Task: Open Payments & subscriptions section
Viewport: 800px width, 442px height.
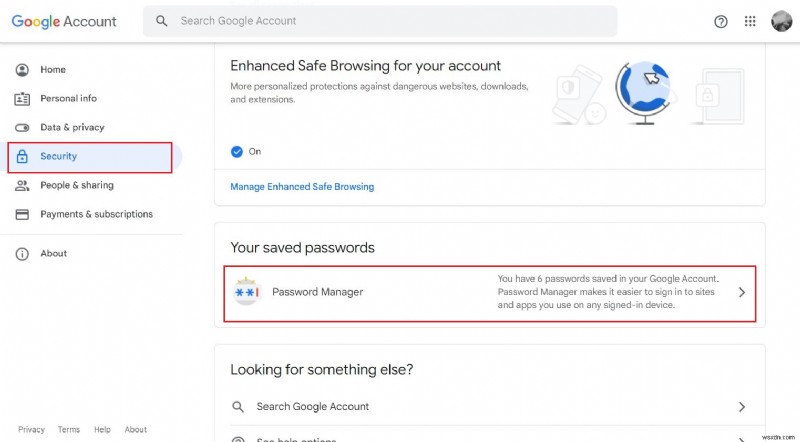Action: [96, 214]
